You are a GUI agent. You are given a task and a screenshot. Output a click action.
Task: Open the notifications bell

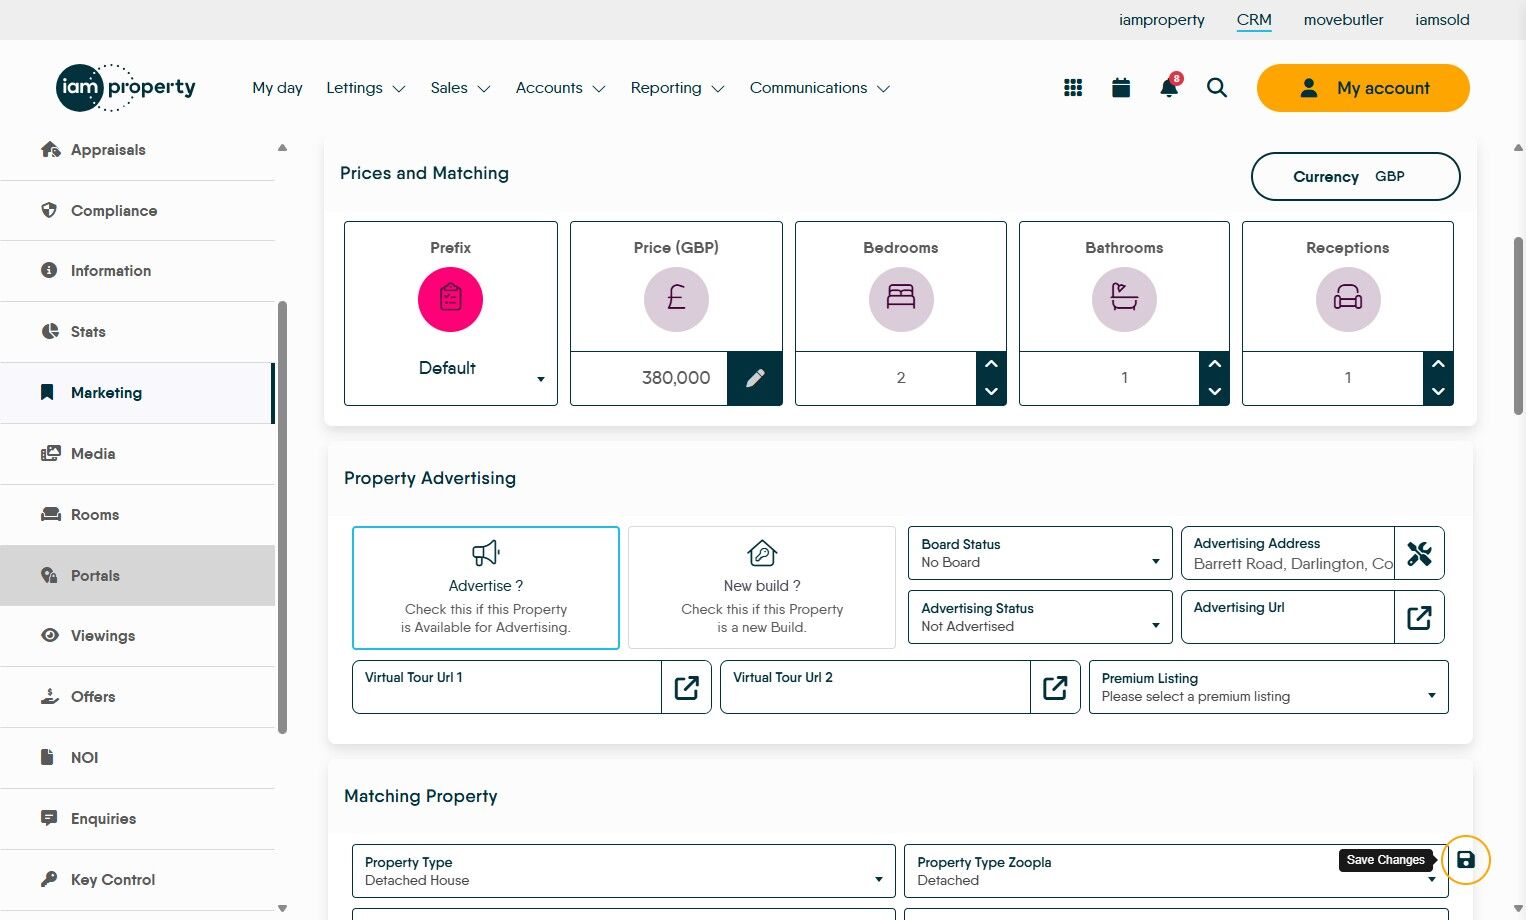point(1169,87)
